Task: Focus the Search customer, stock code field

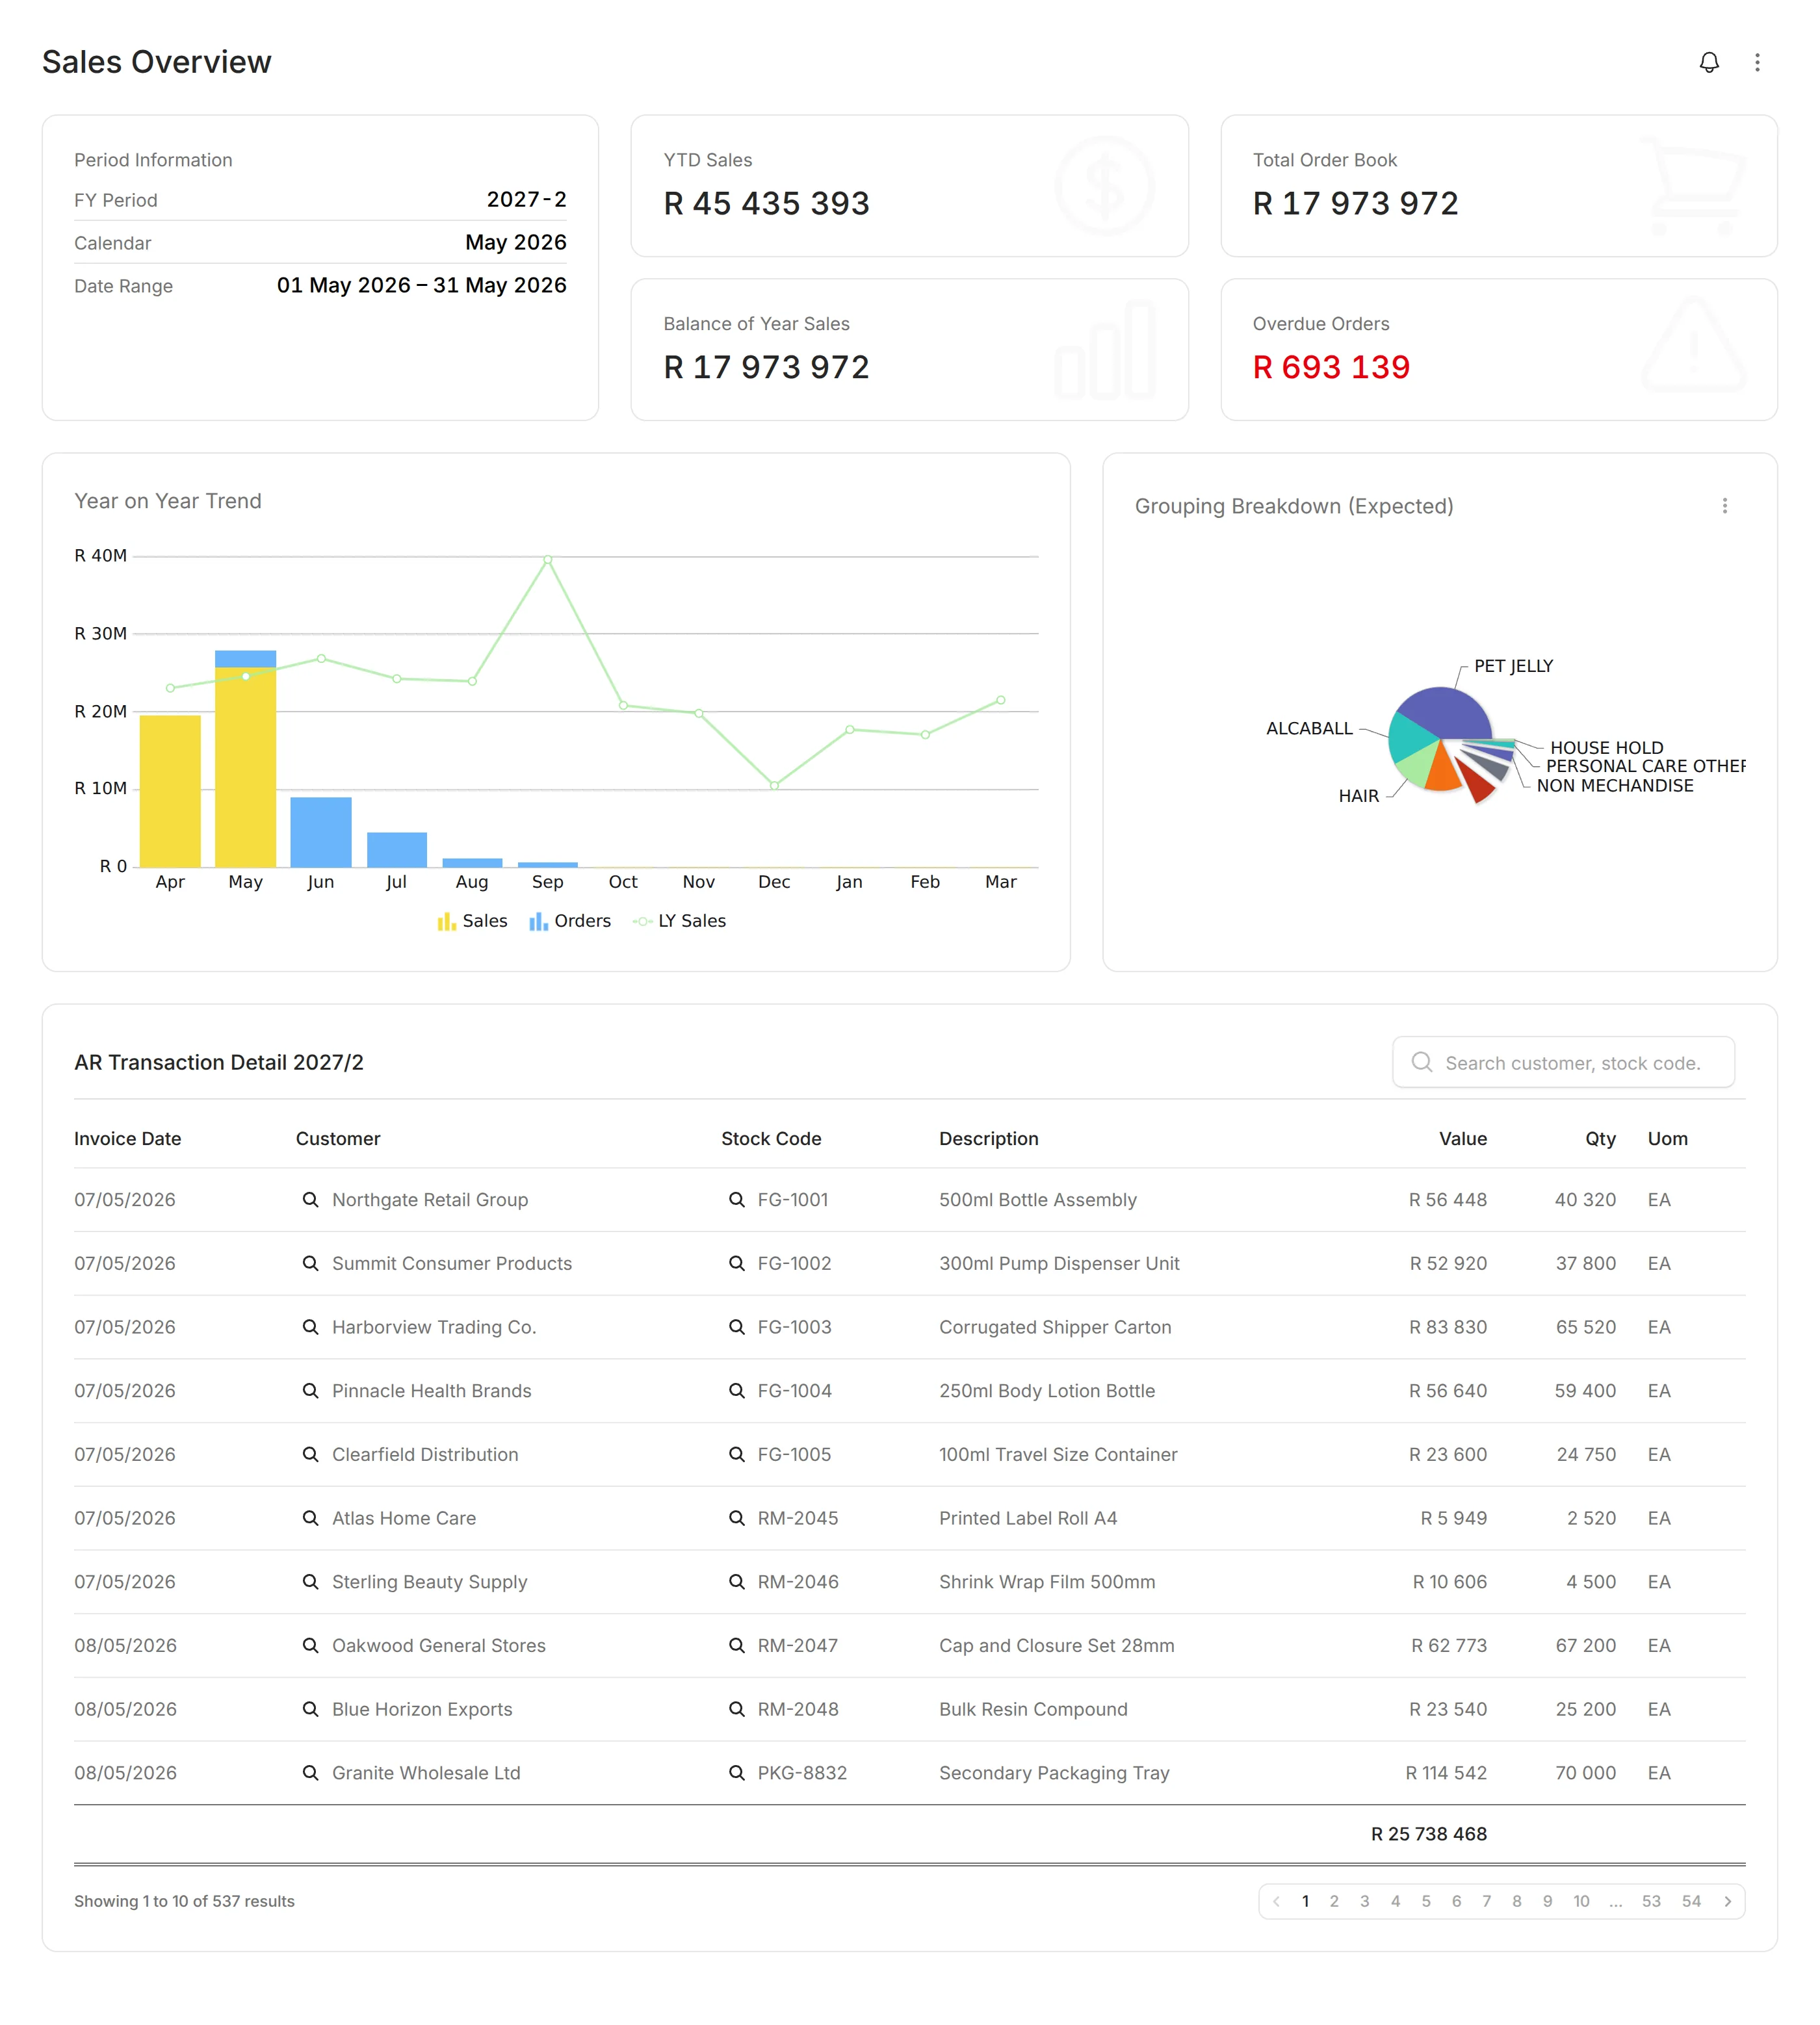Action: pyautogui.click(x=1563, y=1062)
